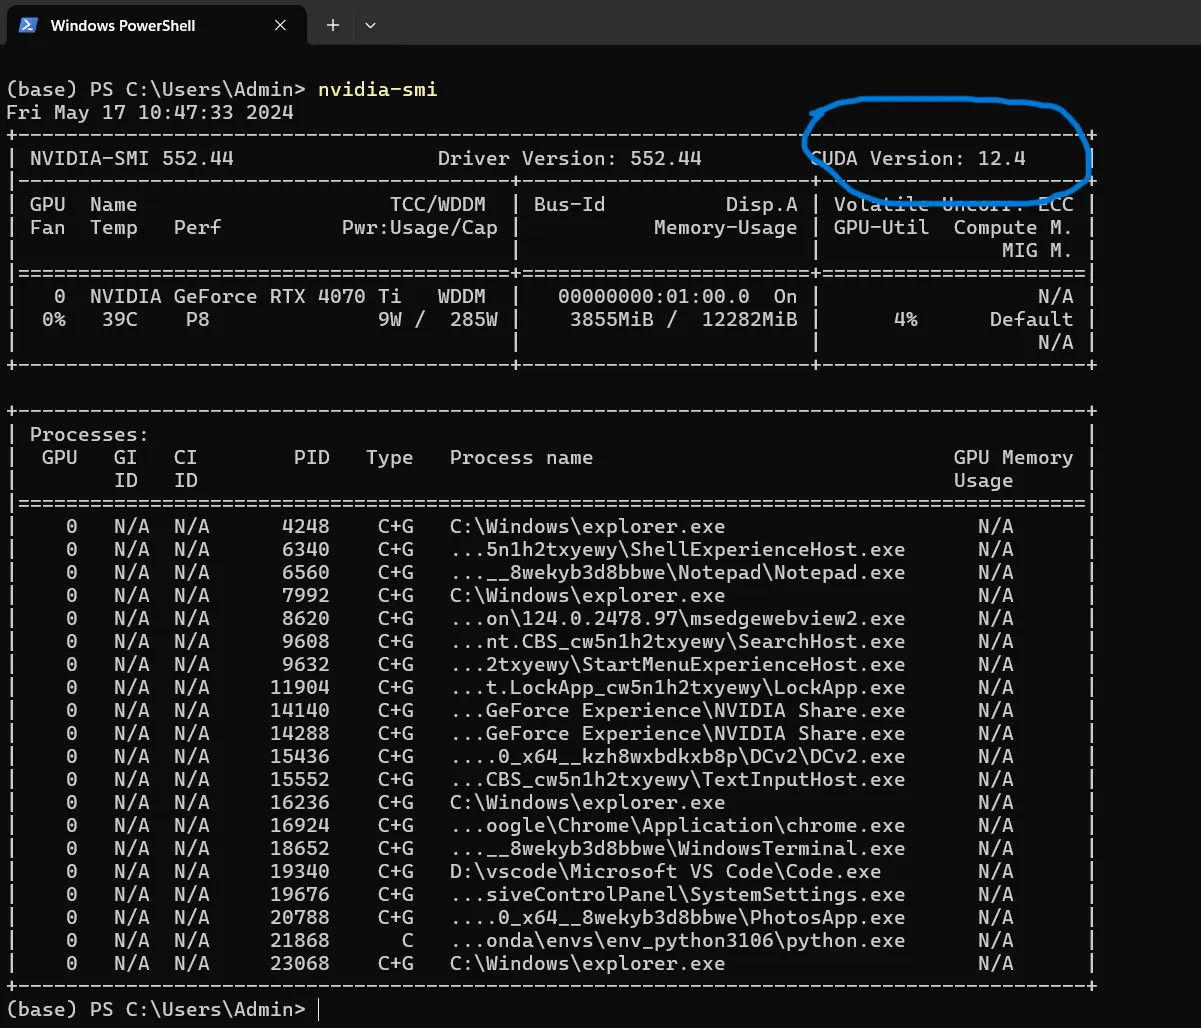Click the StartMenuExperienceHost.exe process name
This screenshot has height=1028, width=1201.
(678, 664)
